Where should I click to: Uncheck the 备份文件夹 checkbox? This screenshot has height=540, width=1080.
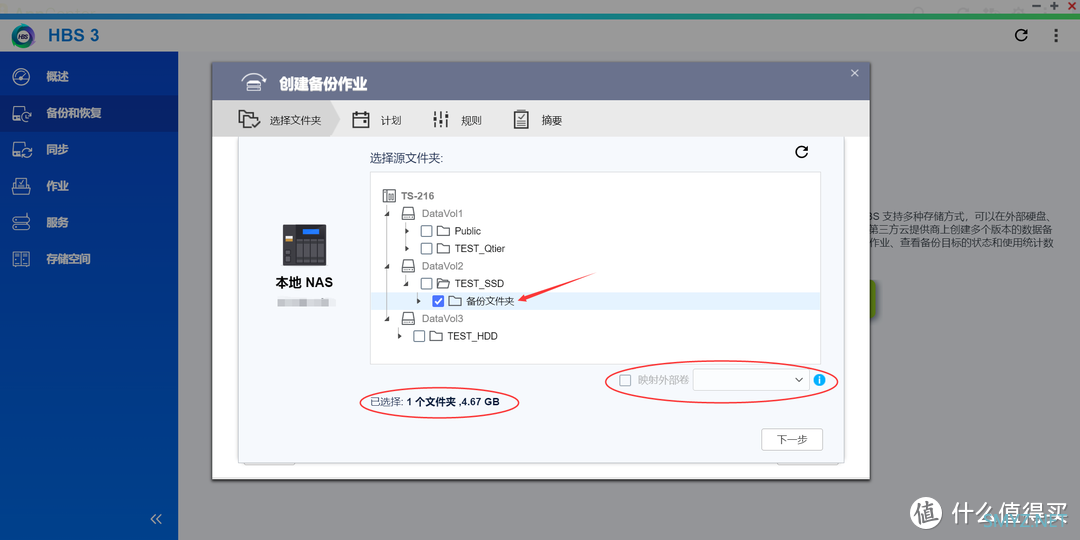click(438, 301)
